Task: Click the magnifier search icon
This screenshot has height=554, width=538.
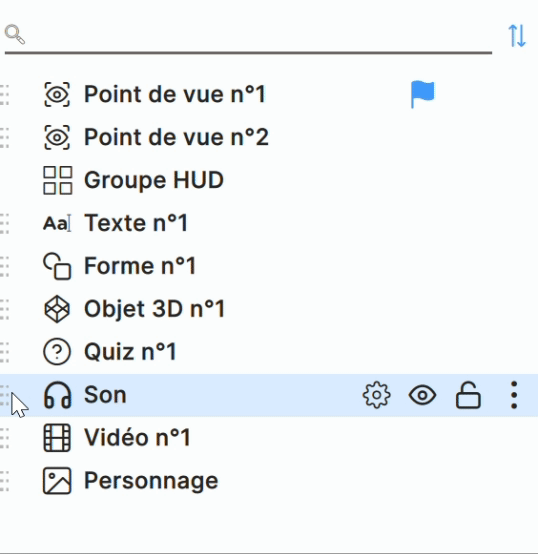Action: click(15, 34)
